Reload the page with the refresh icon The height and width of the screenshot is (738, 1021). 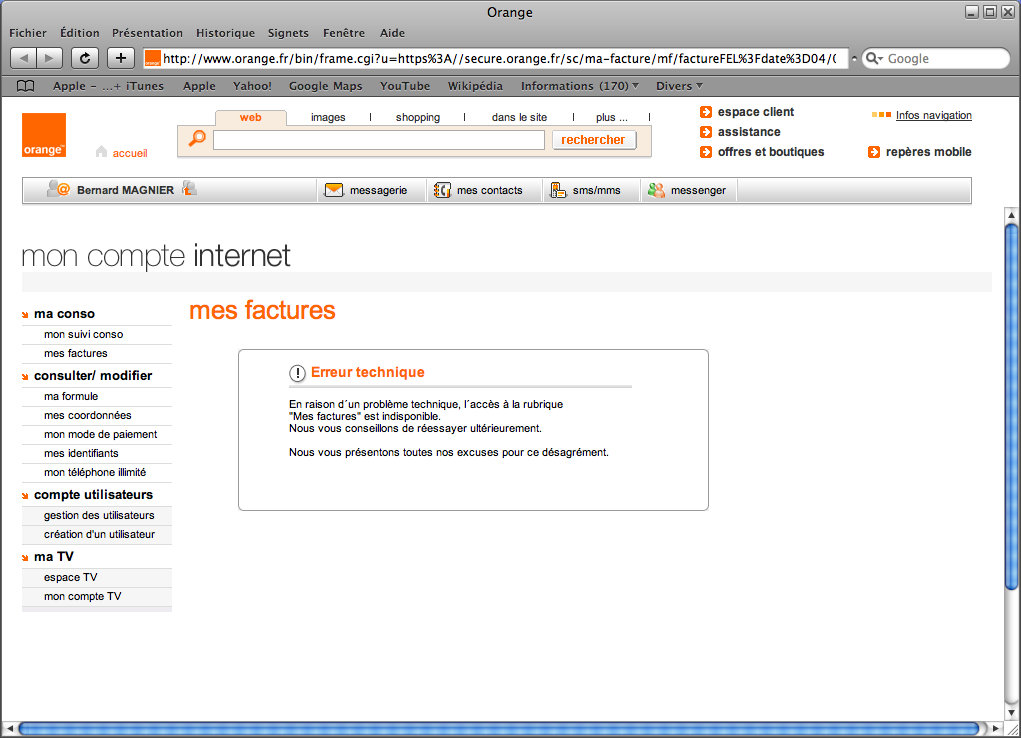pyautogui.click(x=84, y=57)
